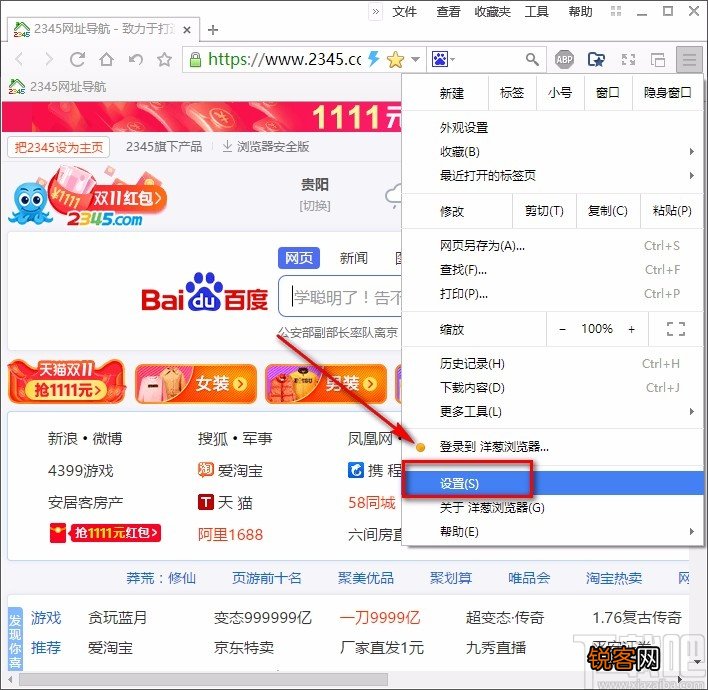Open the Baidu paw search engine selector
Screen dimensions: 708x690
[443, 59]
